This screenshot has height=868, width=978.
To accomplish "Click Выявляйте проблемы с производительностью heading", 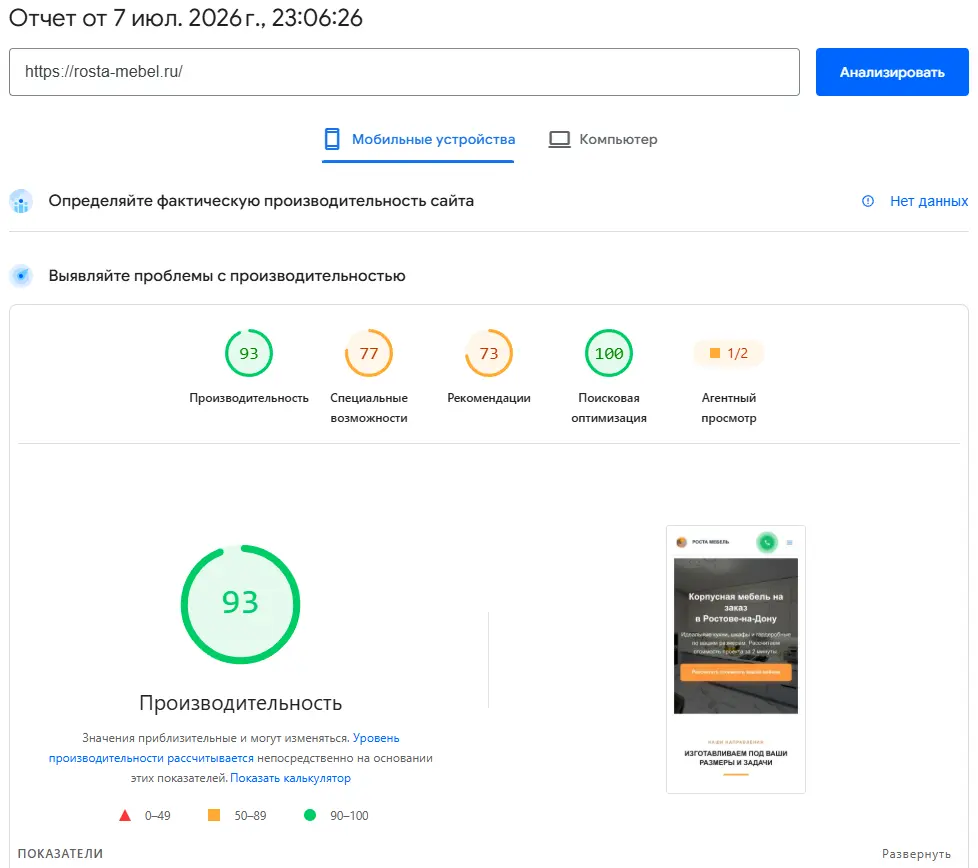I will [x=227, y=276].
